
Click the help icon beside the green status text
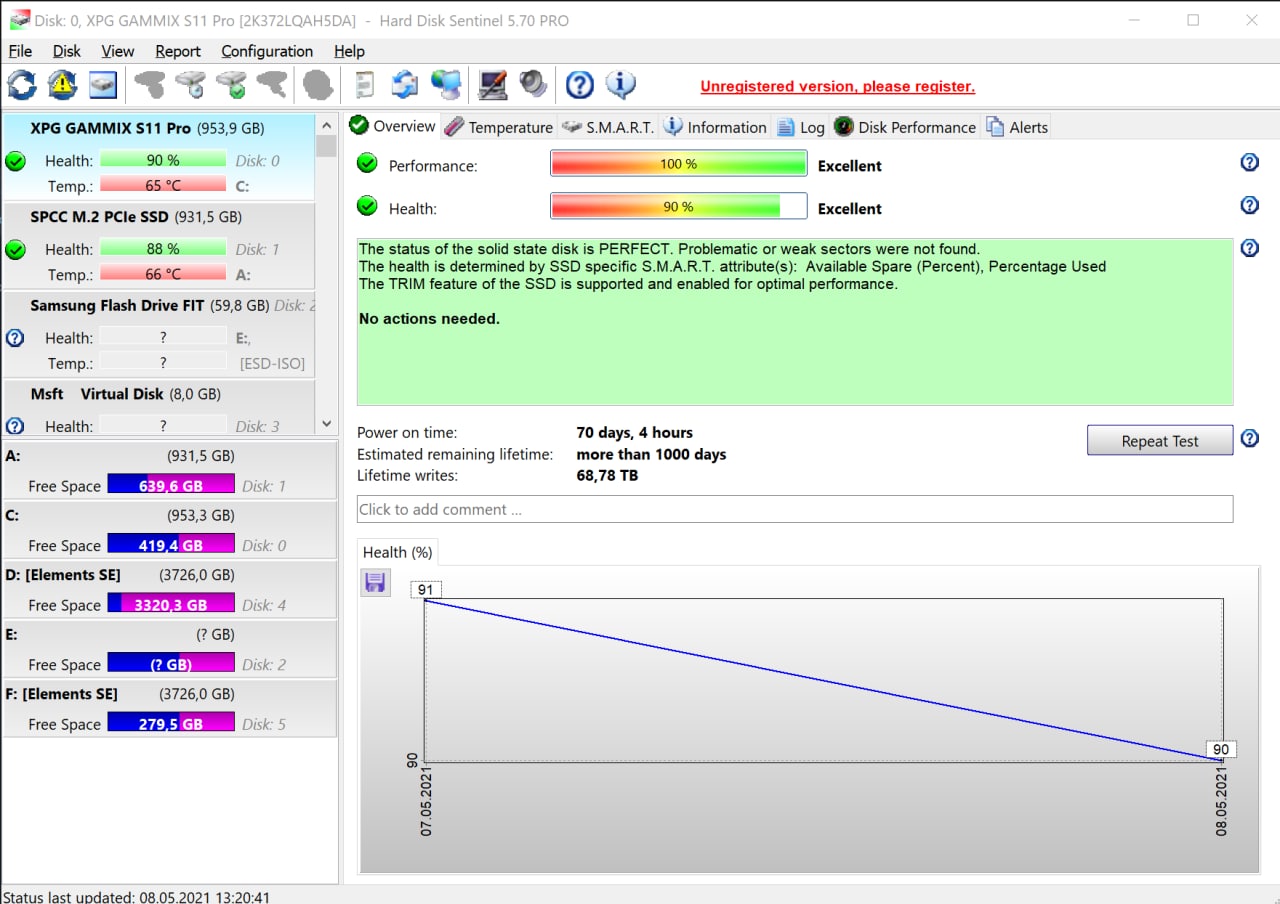[x=1250, y=248]
